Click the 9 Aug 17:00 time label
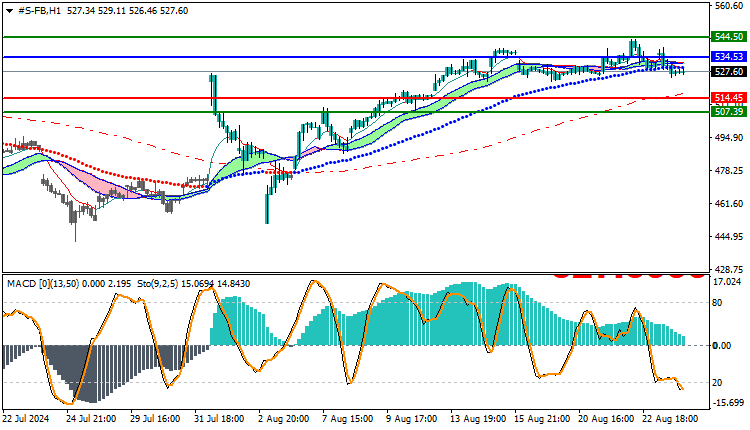This screenshot has width=750, height=430. [411, 419]
